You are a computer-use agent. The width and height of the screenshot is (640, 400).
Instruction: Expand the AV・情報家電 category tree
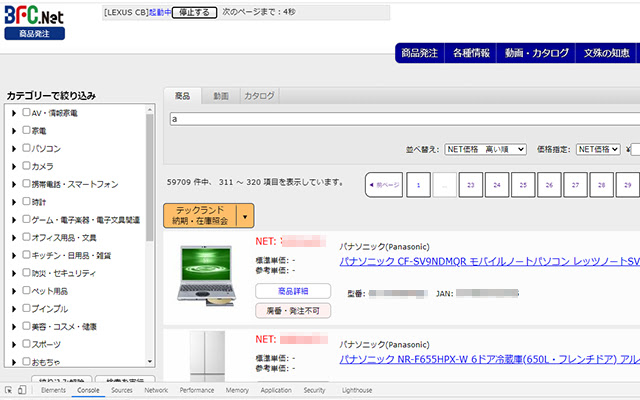tap(14, 113)
